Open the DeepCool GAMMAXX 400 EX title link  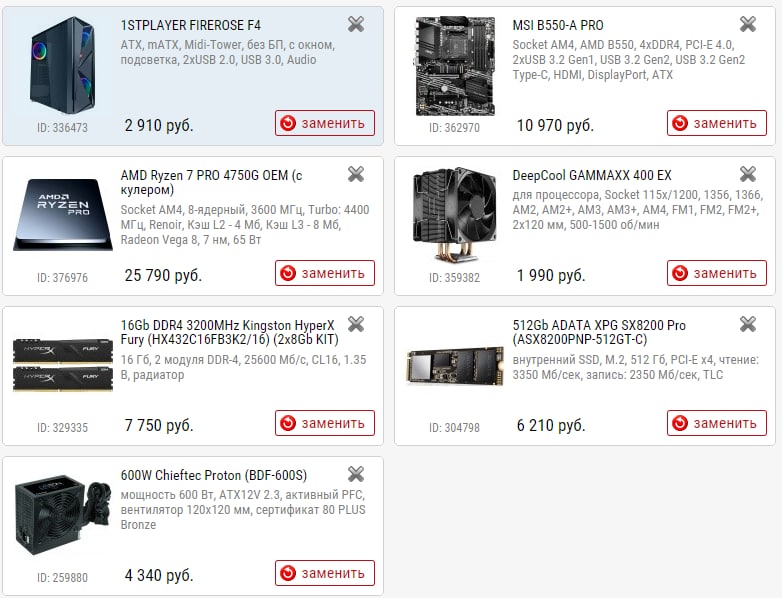tap(592, 176)
